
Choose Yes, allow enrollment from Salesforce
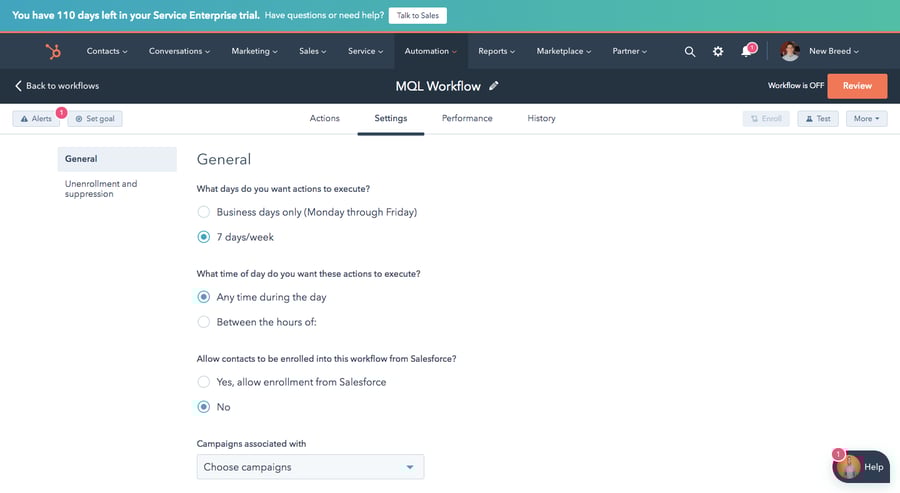point(203,382)
